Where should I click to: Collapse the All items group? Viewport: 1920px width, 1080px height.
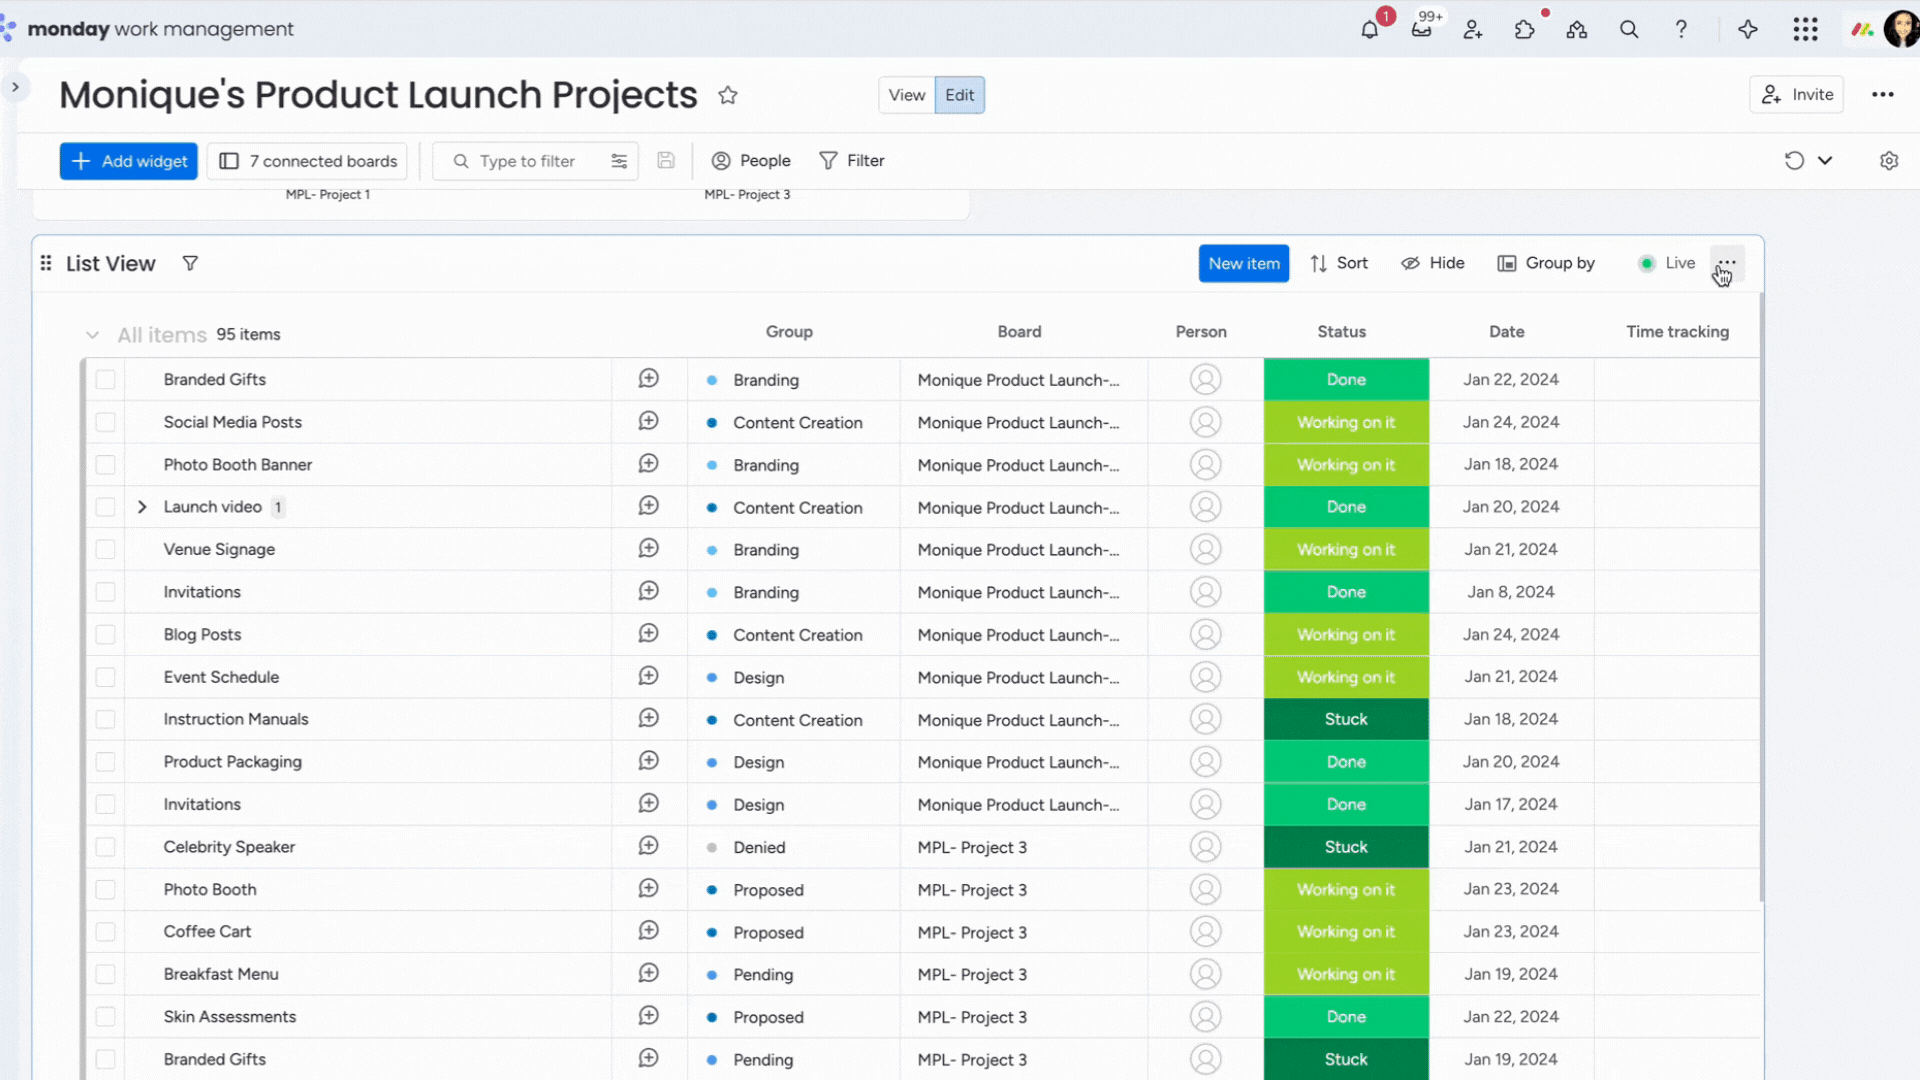[x=92, y=335]
